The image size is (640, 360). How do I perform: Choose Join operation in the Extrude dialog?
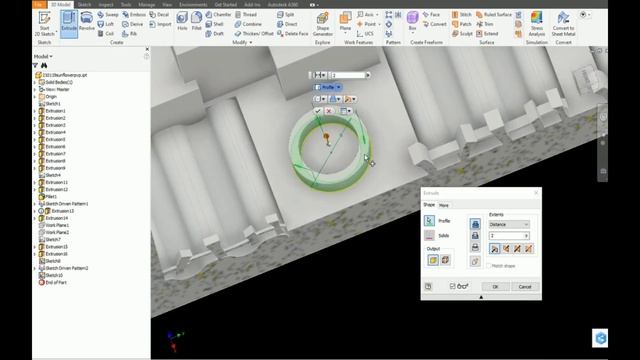[475, 224]
